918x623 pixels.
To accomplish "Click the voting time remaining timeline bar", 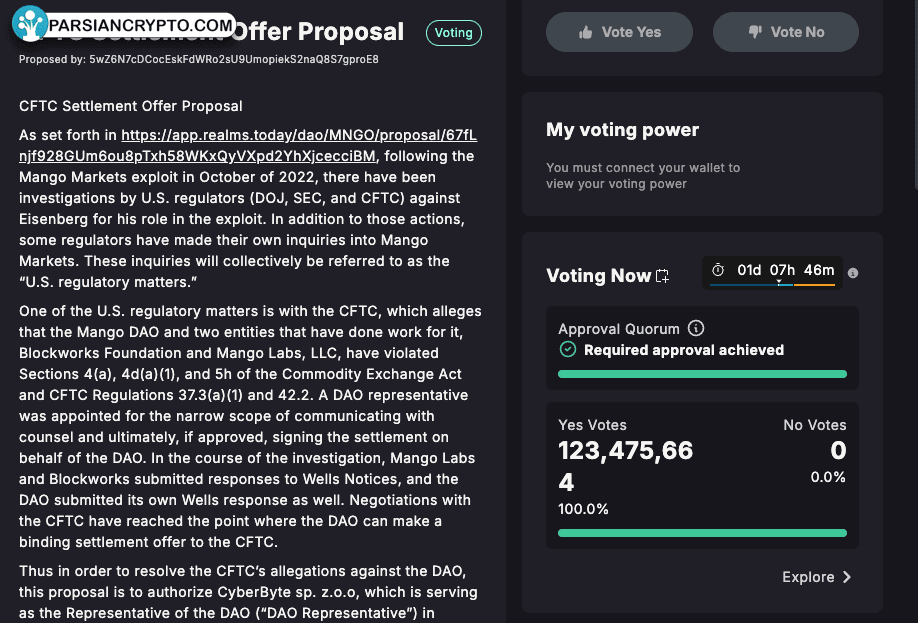I will coord(772,285).
